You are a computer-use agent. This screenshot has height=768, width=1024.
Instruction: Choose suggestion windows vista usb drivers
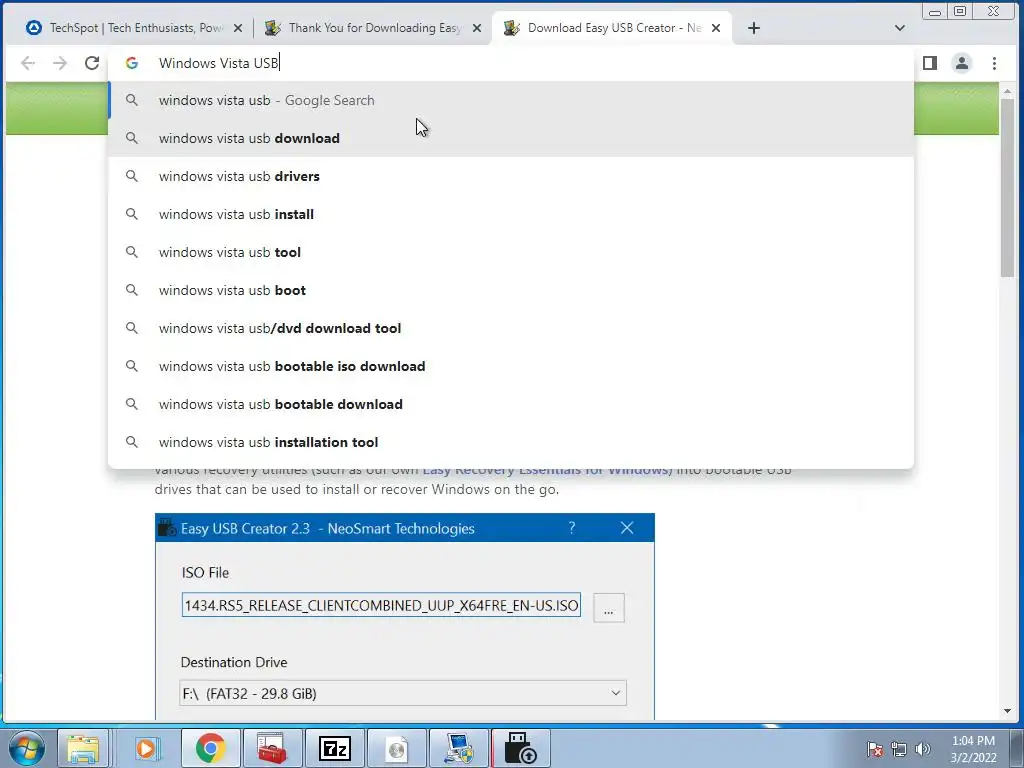click(x=511, y=176)
